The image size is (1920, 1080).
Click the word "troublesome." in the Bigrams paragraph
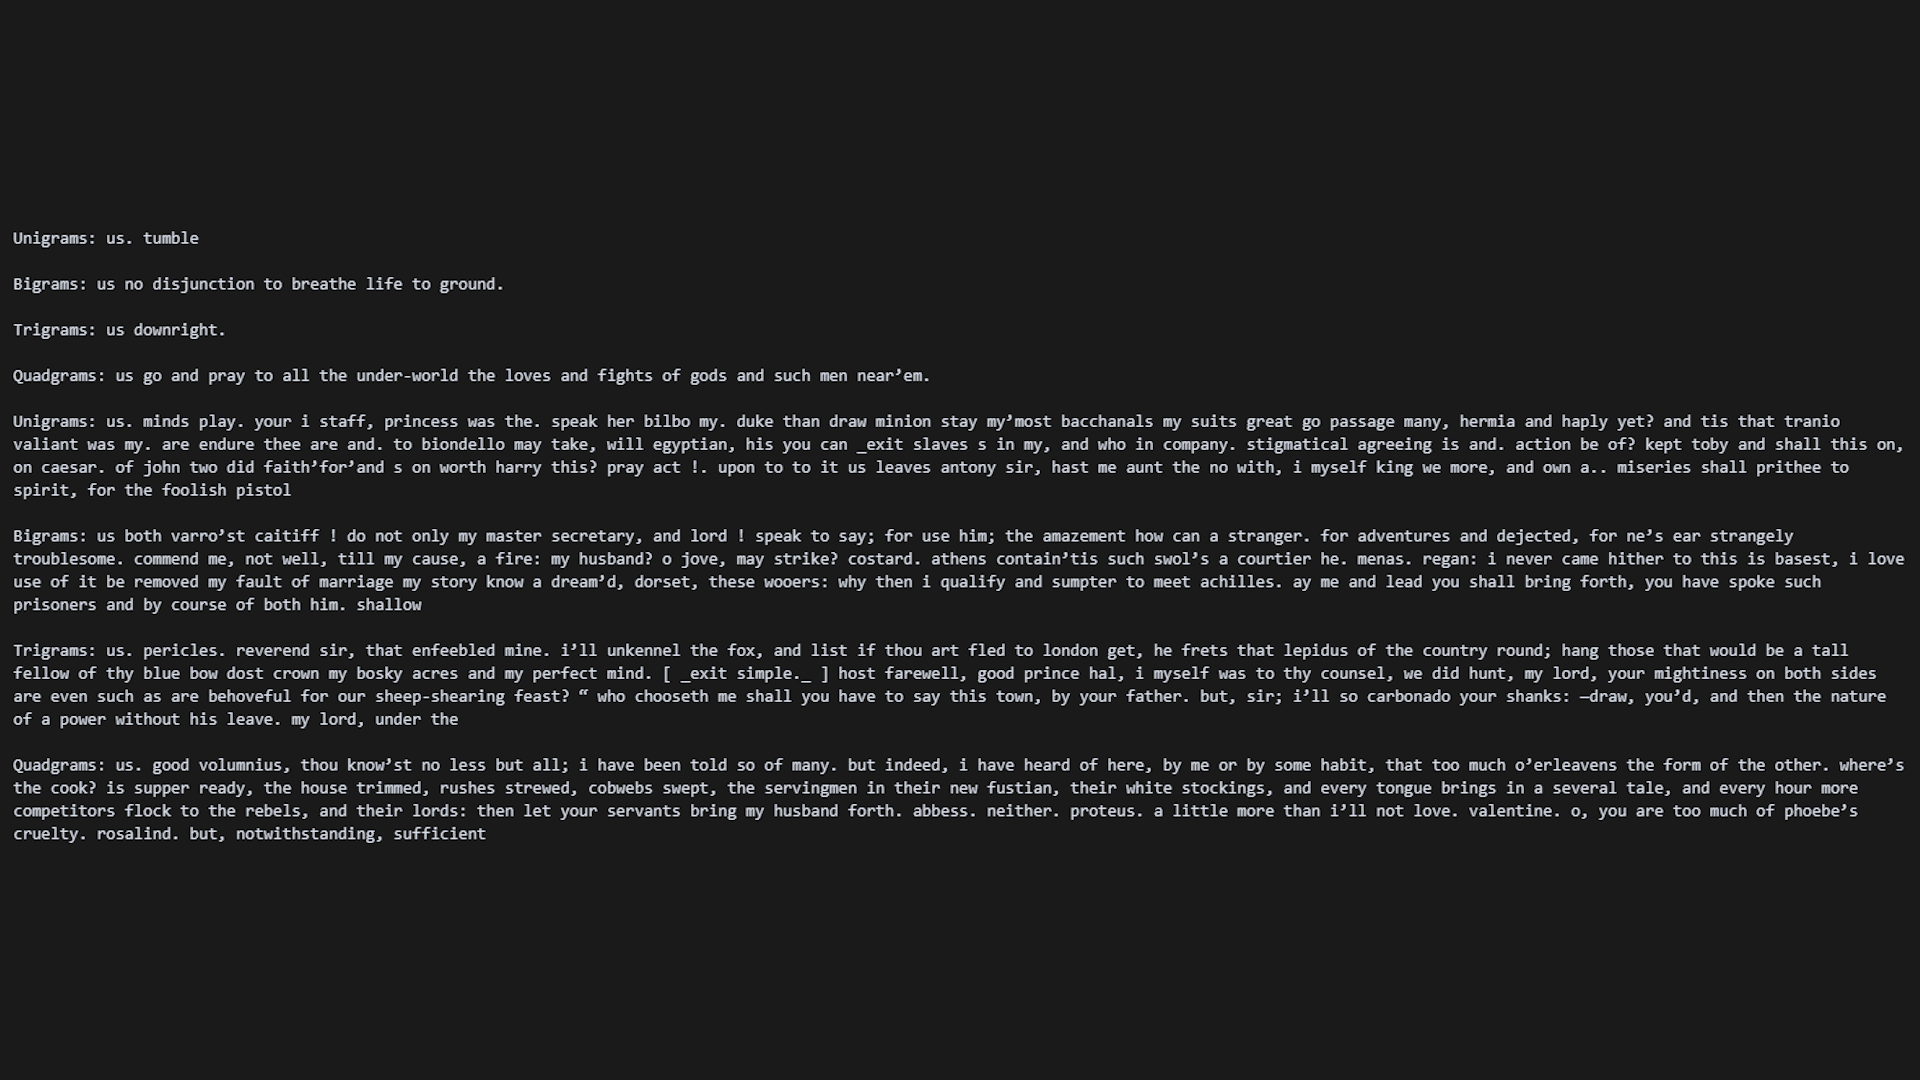(x=64, y=559)
